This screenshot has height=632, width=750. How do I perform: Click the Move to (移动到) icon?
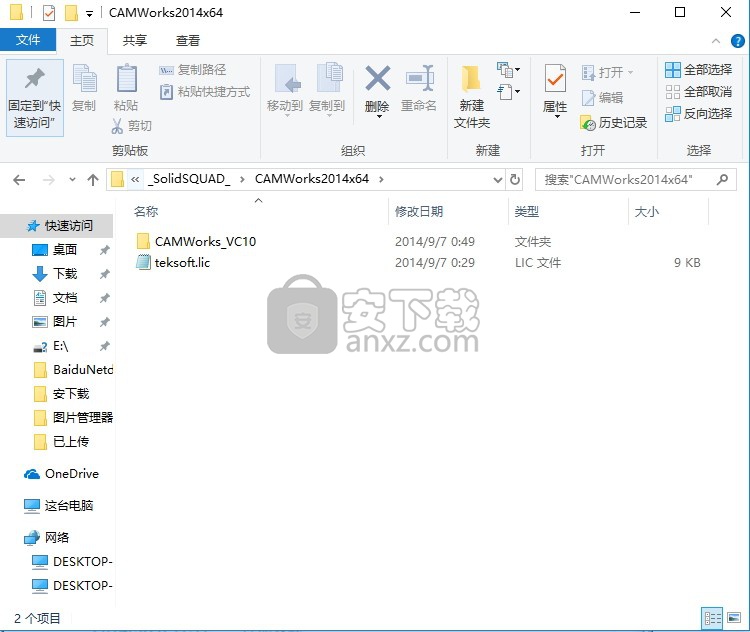point(287,78)
